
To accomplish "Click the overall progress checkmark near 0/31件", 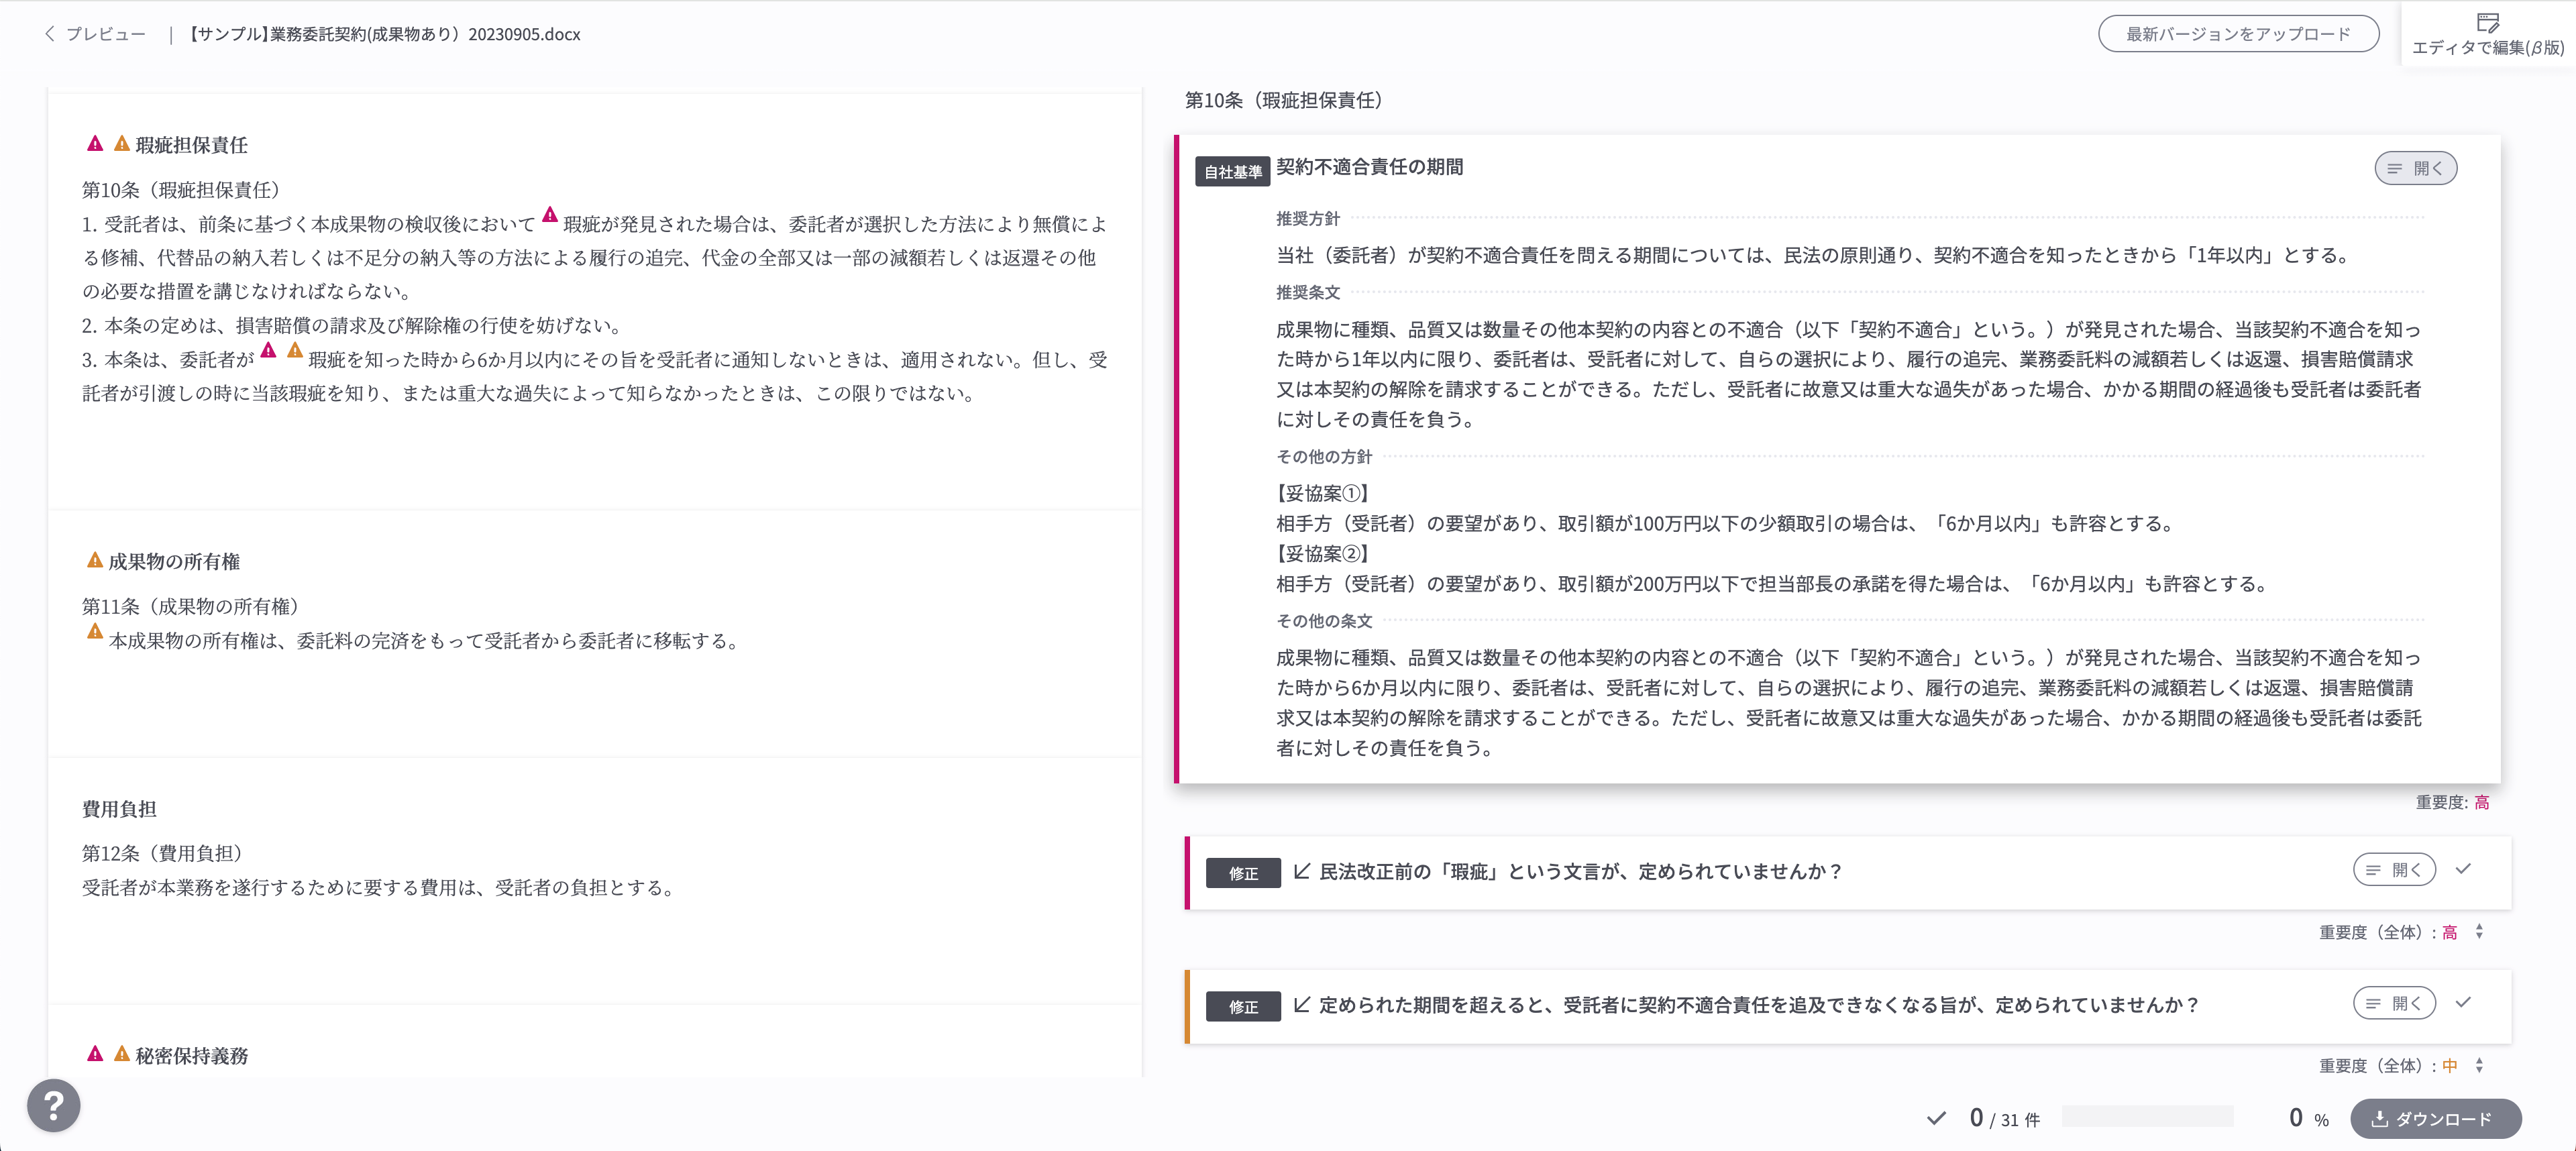I will pos(1936,1118).
